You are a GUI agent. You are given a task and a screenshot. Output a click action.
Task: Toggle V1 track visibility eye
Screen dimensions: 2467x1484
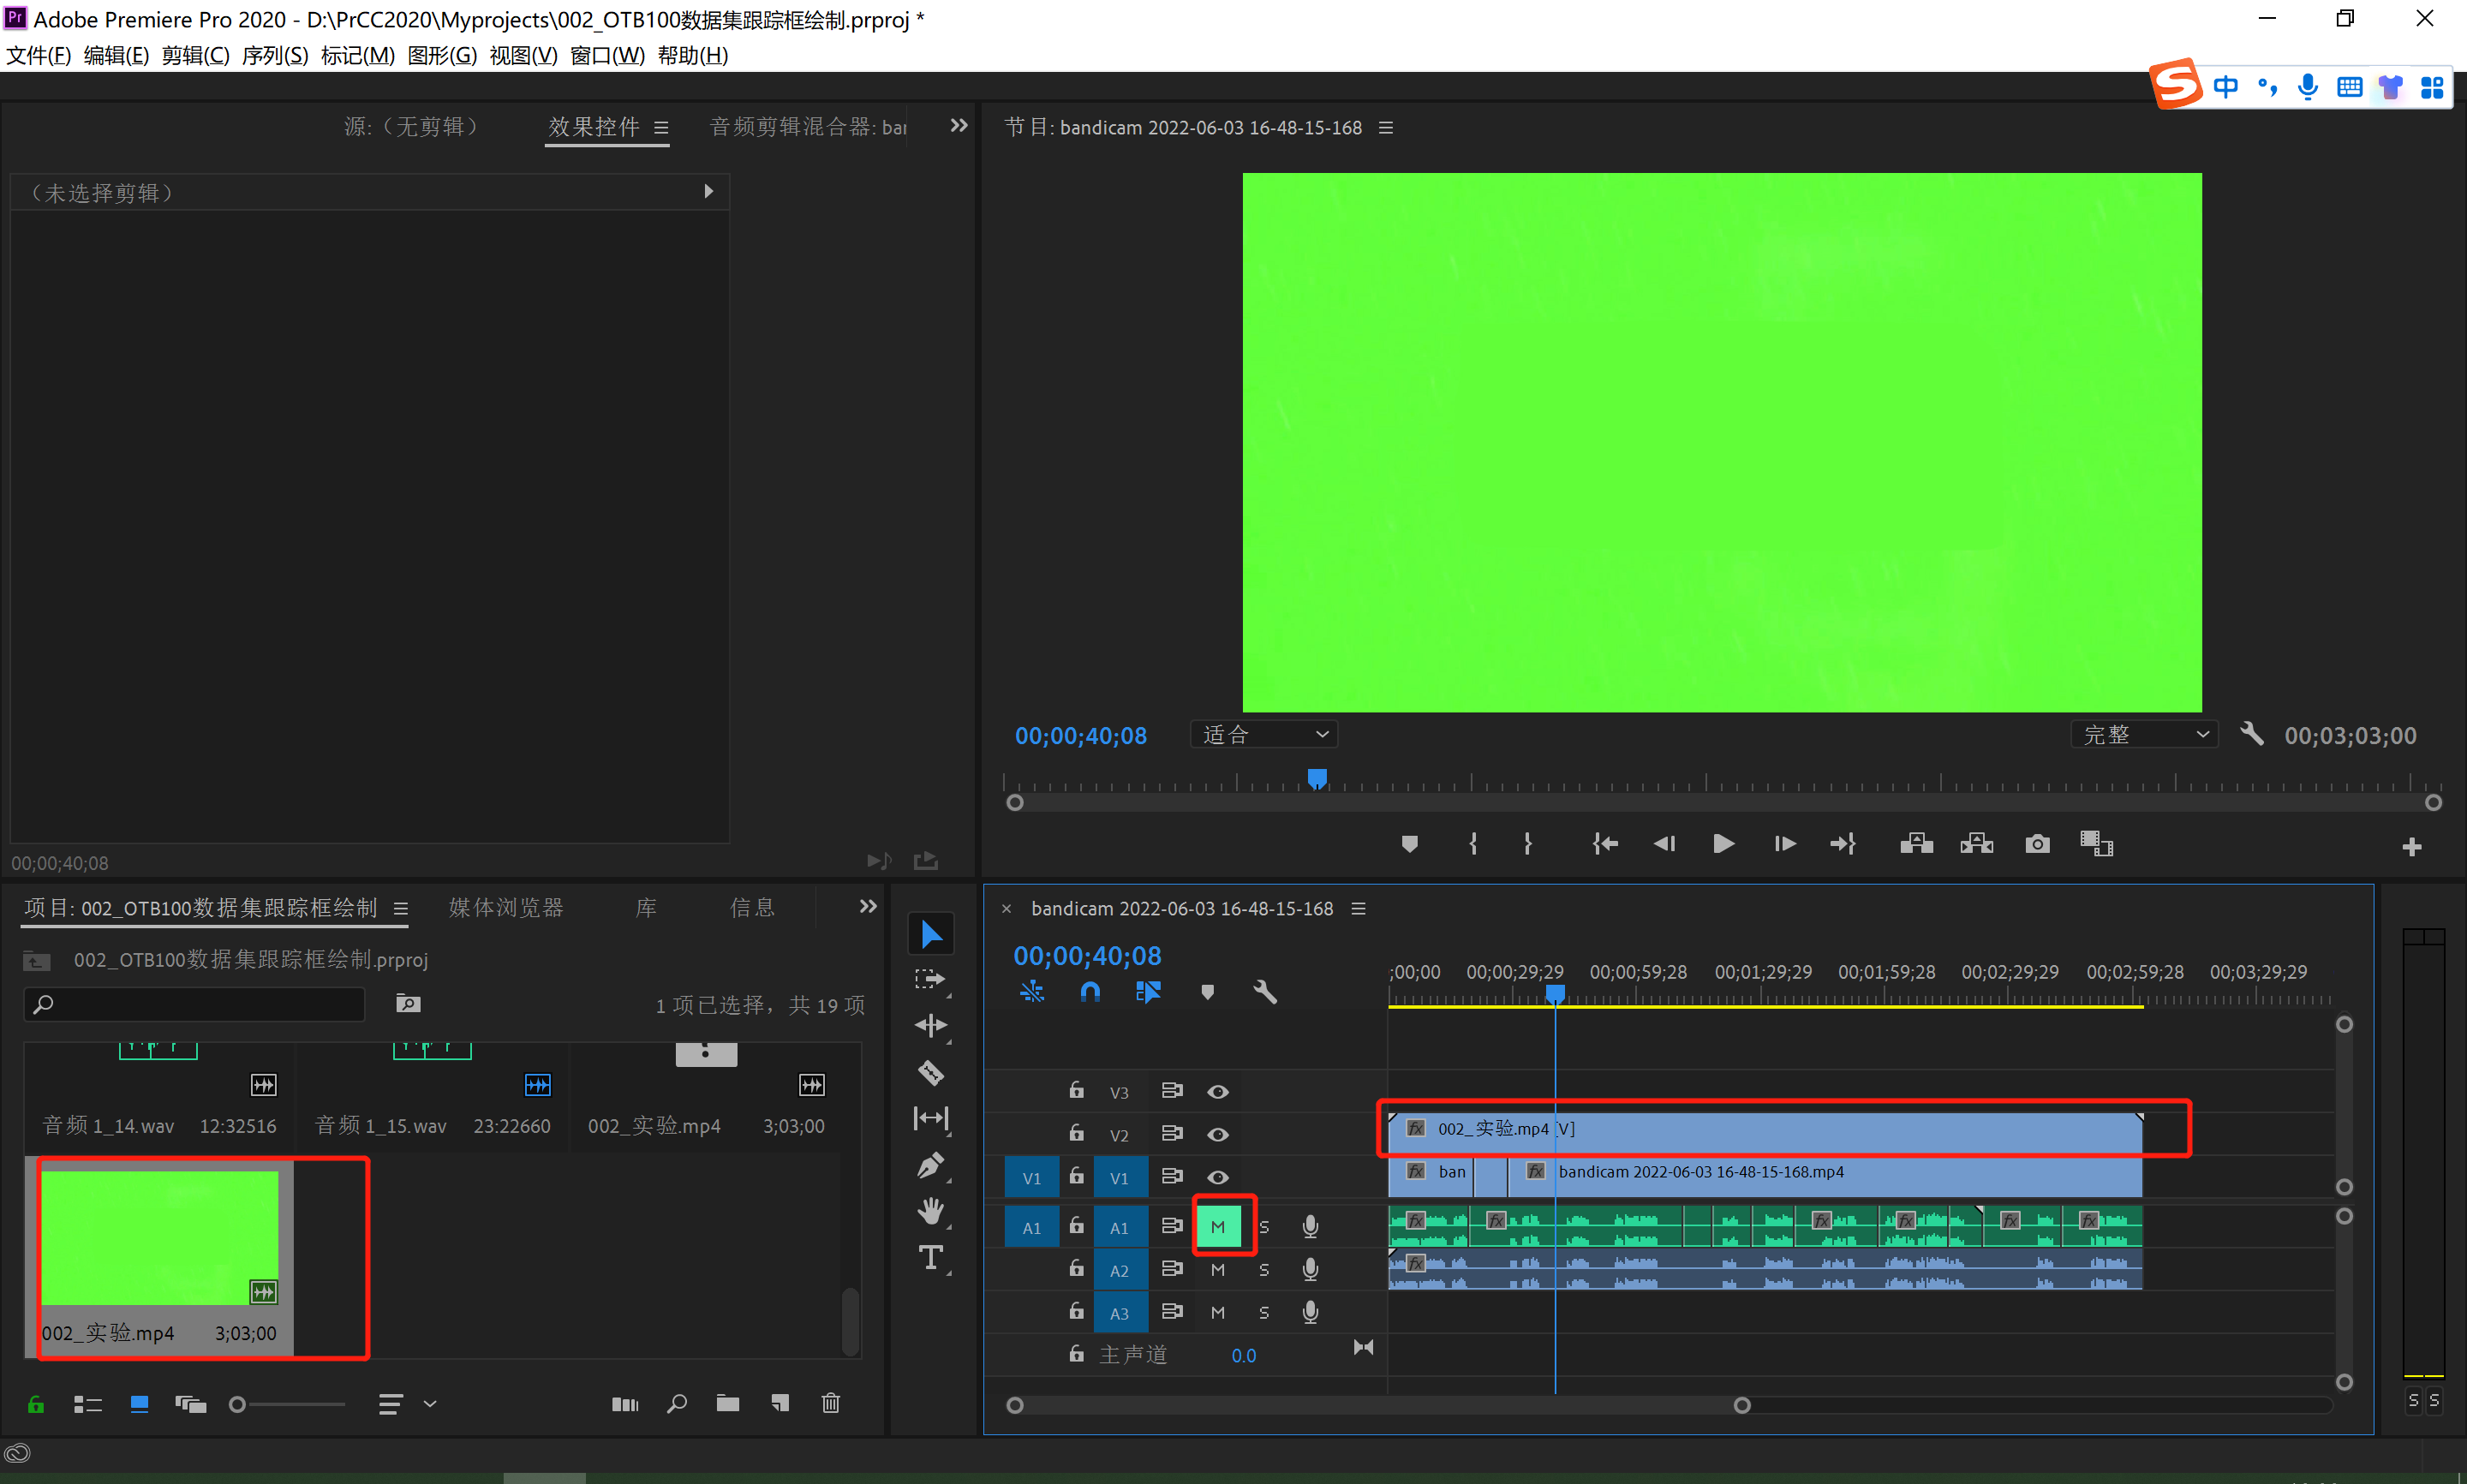tap(1218, 1178)
